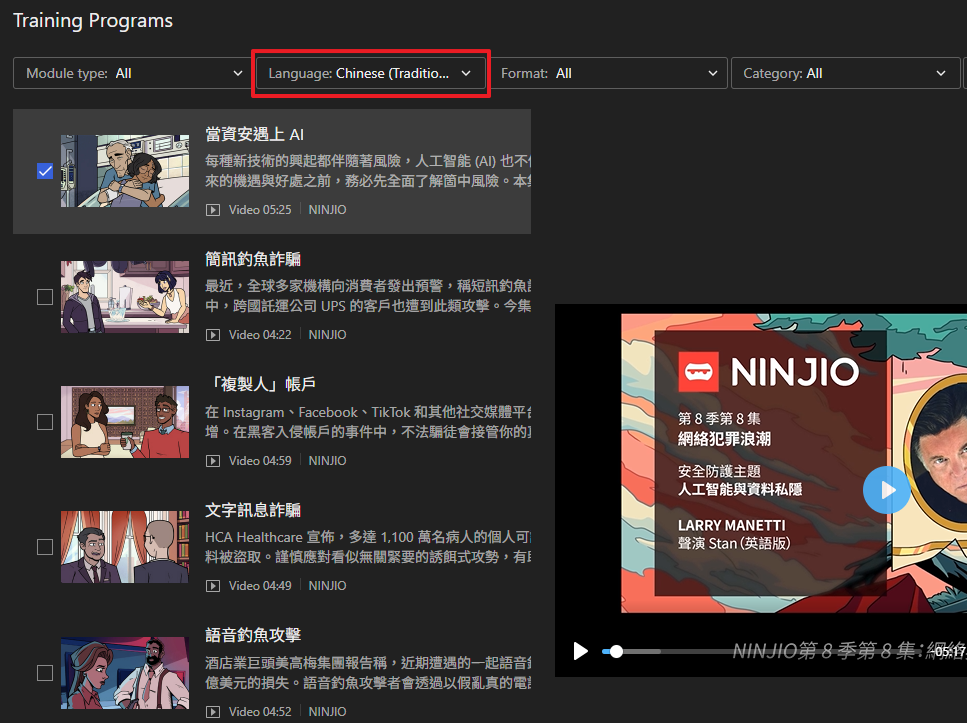Select the 「複製人」帳戶 checkbox
This screenshot has height=723, width=967.
[x=45, y=422]
